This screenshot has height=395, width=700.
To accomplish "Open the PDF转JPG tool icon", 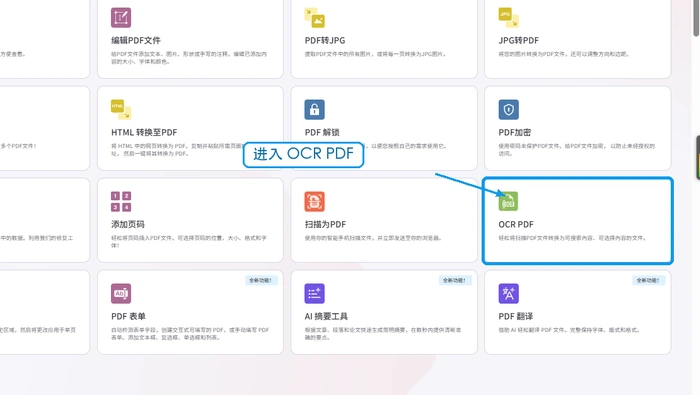I will (x=314, y=17).
